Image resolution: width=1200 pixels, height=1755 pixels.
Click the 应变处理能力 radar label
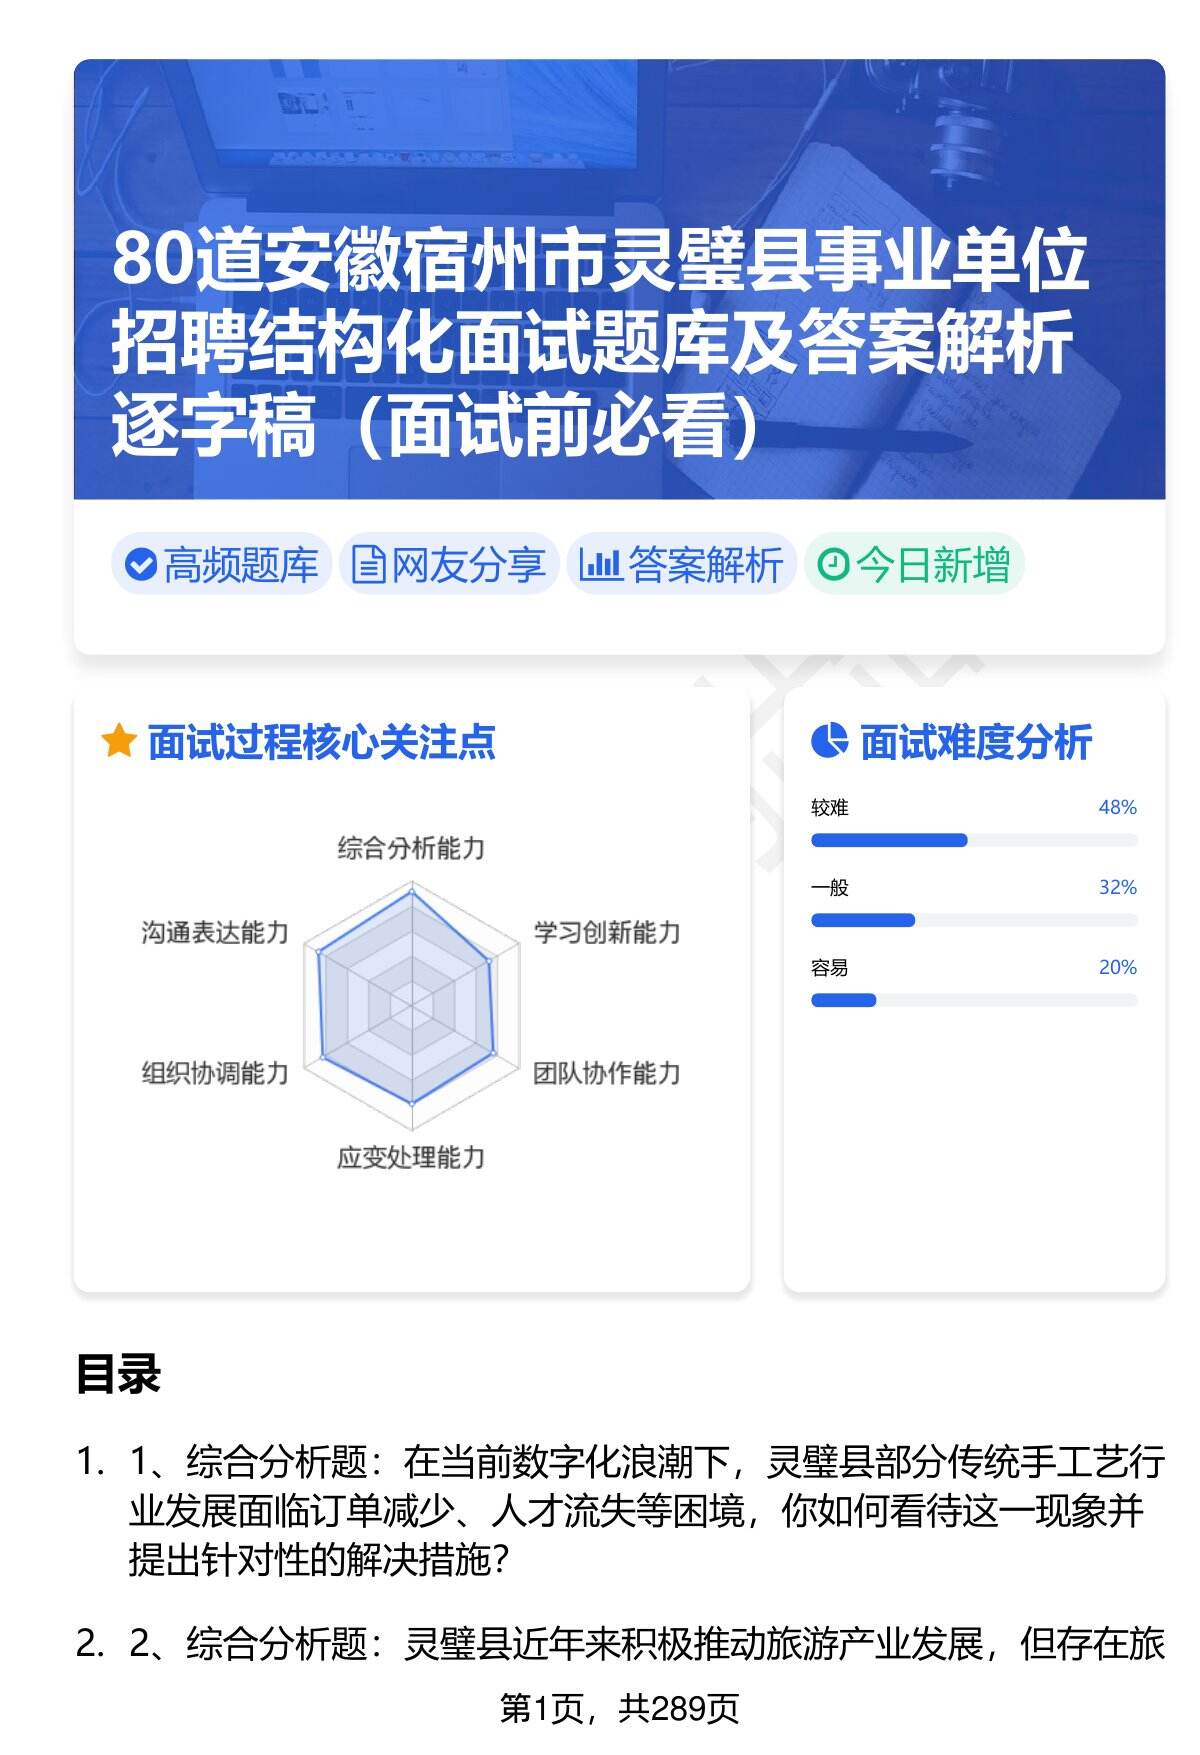pos(411,1157)
